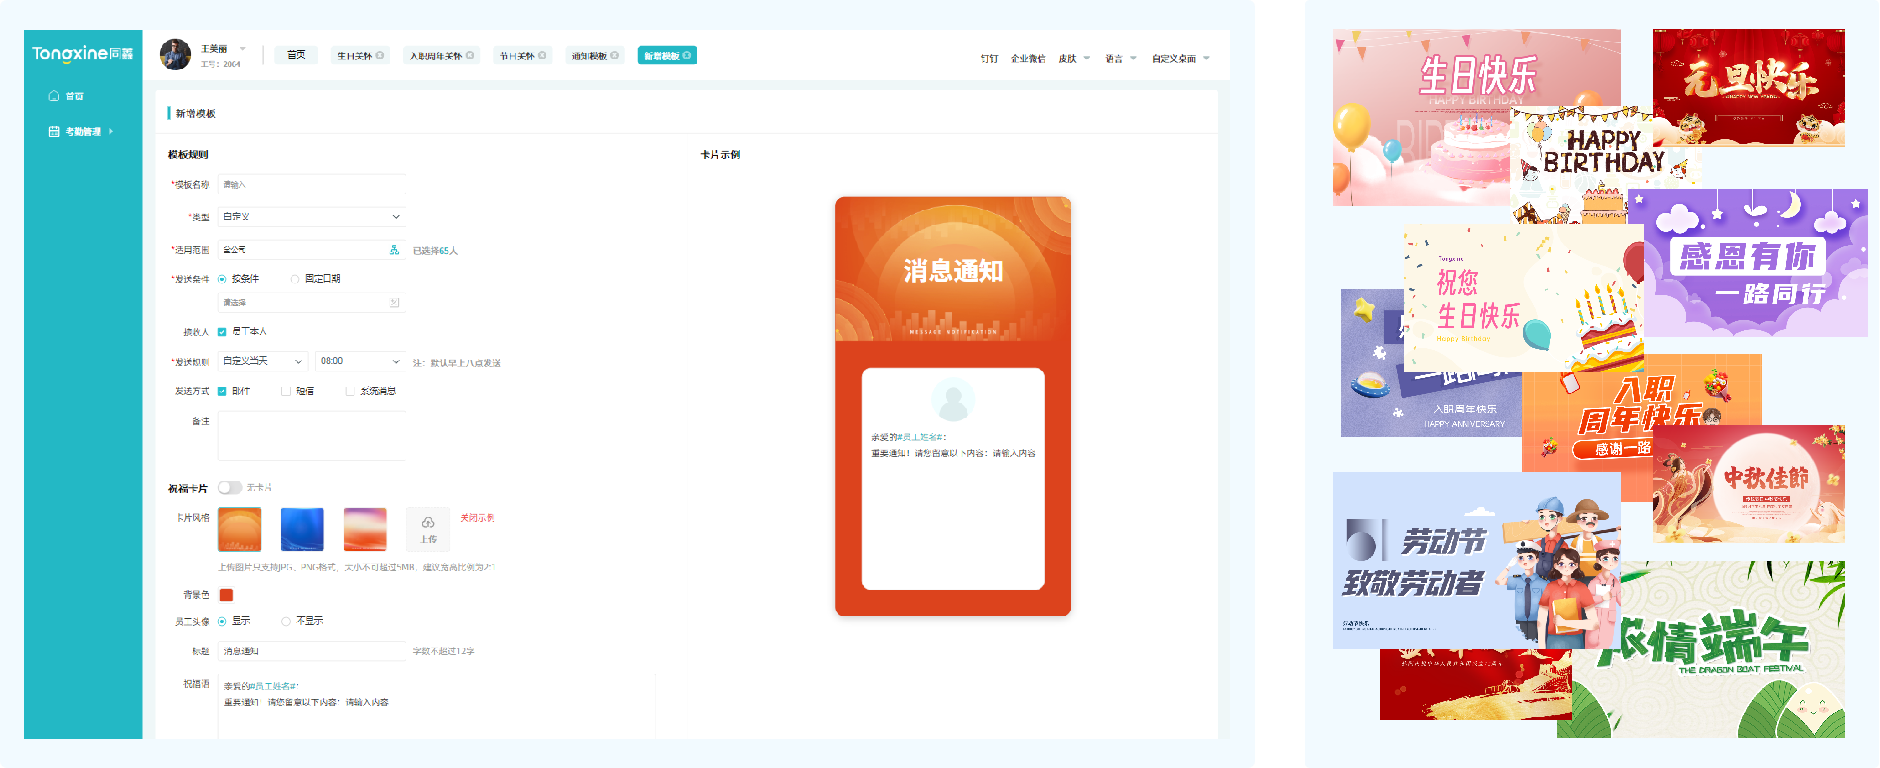
Task: Select the 固定日期 radio button
Action: (295, 279)
